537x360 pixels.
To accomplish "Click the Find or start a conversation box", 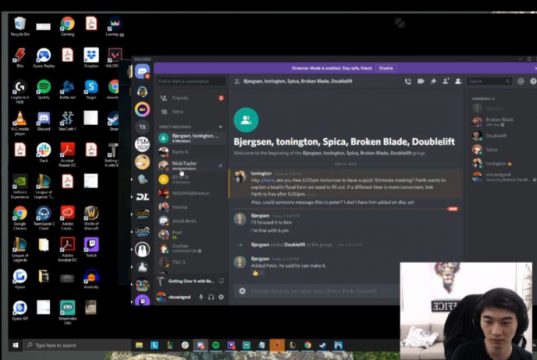I will [191, 82].
